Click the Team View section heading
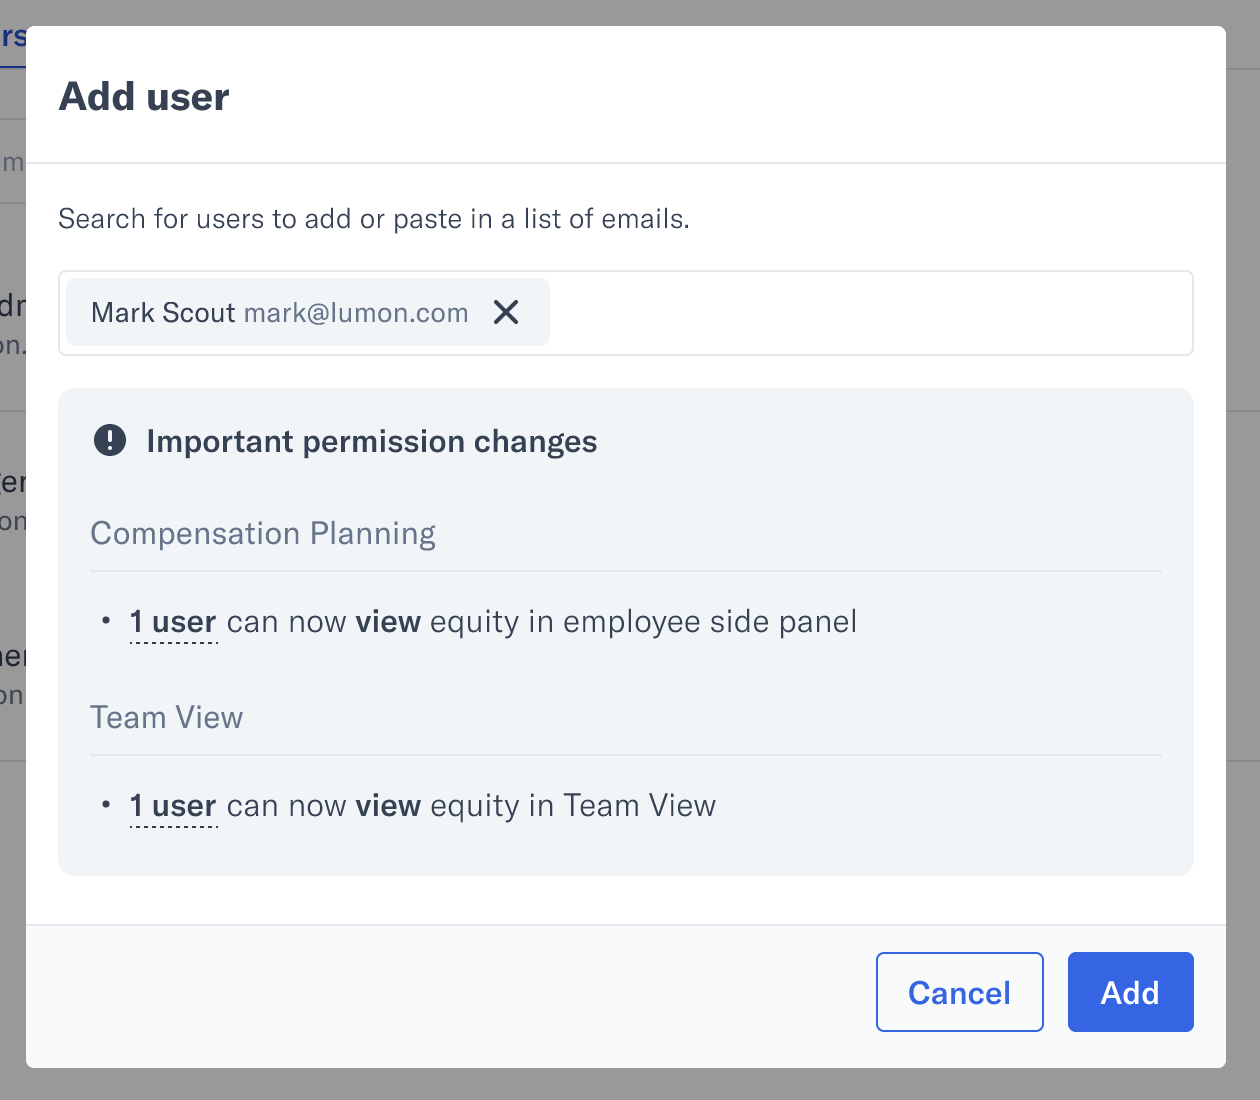 [x=167, y=717]
